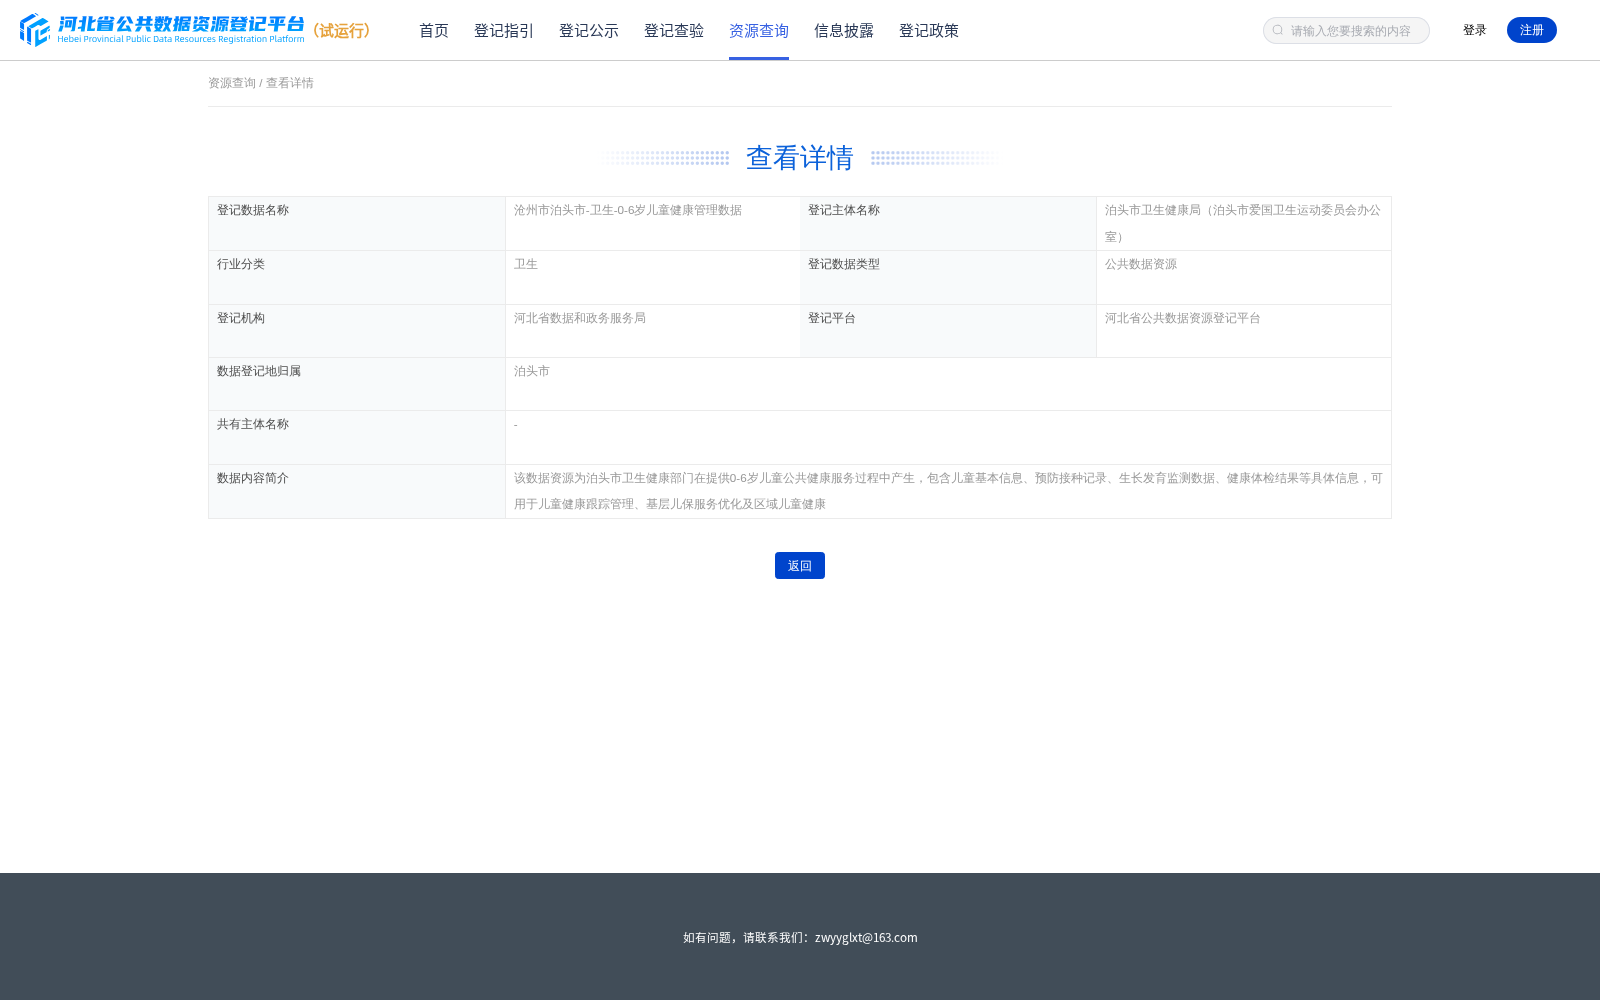Select the 公共数据资源 value
1600x1000 pixels.
click(1141, 264)
